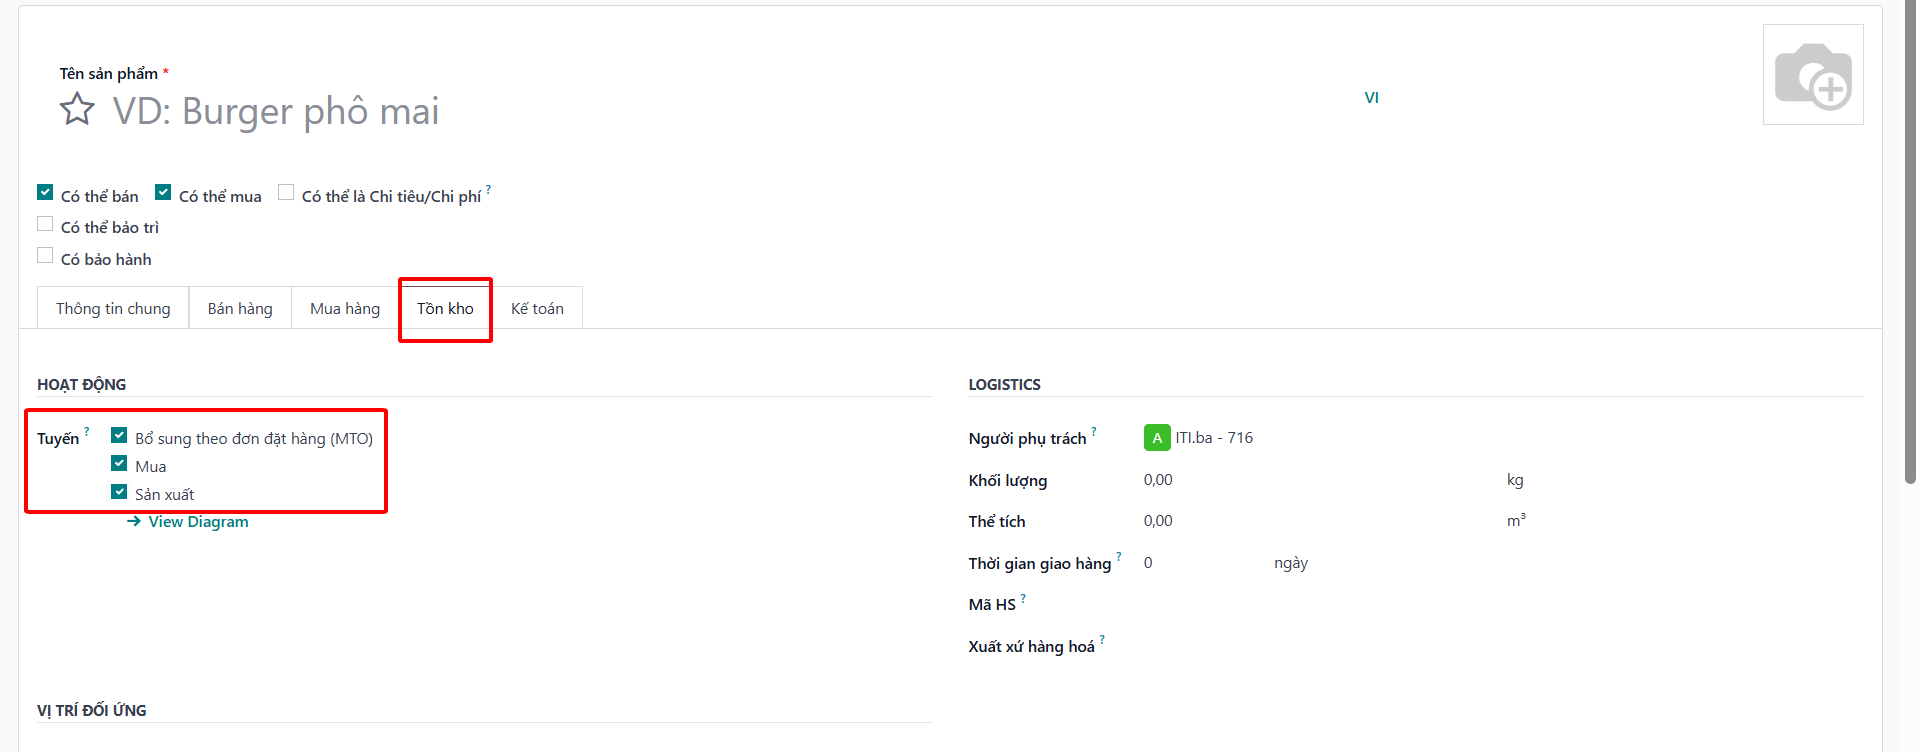Uncheck the Có thể mua checkbox
Image resolution: width=1920 pixels, height=752 pixels.
163,192
